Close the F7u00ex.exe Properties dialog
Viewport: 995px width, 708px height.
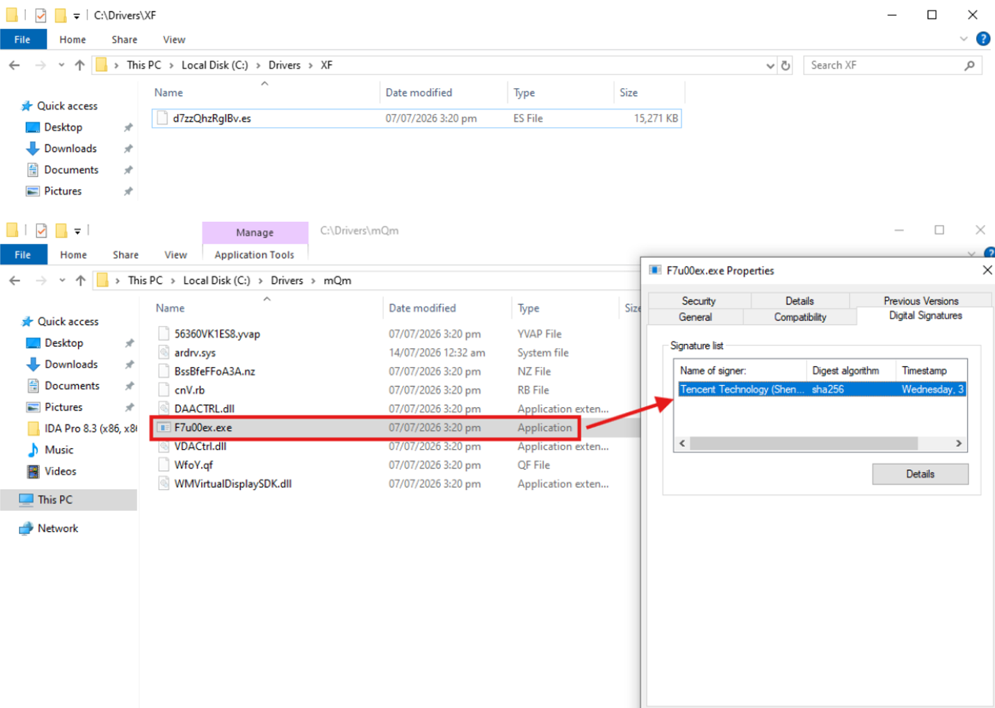987,270
